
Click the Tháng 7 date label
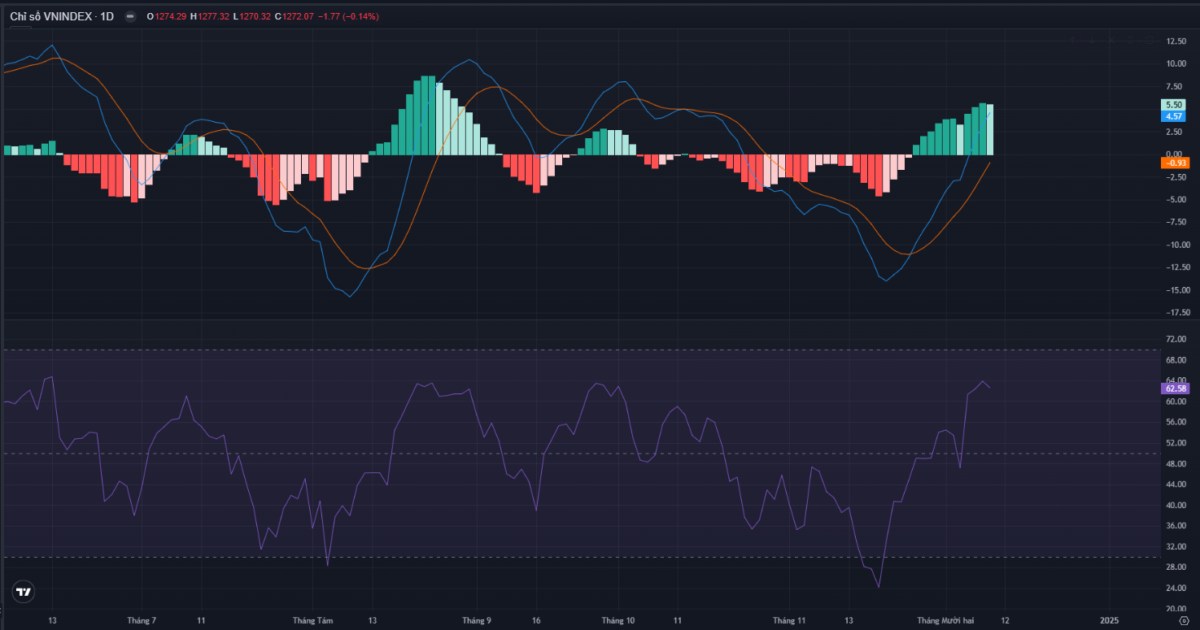point(141,621)
